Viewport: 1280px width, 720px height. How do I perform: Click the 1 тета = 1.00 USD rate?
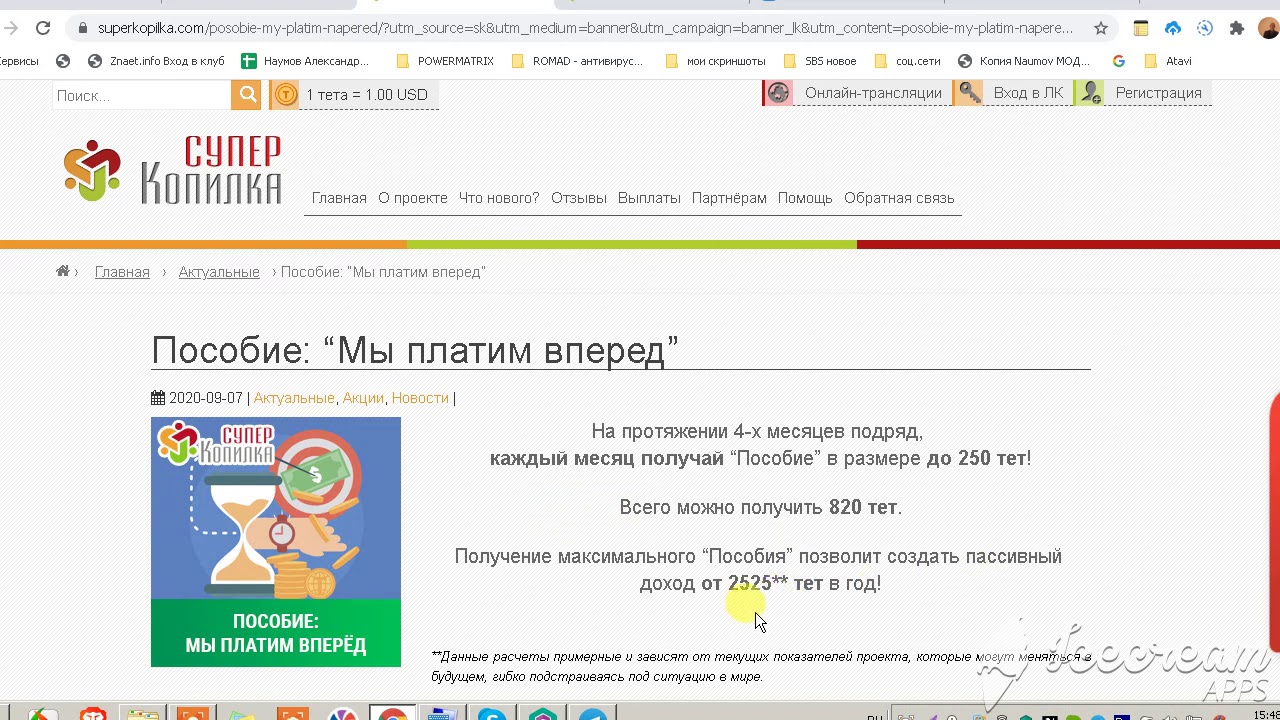367,95
